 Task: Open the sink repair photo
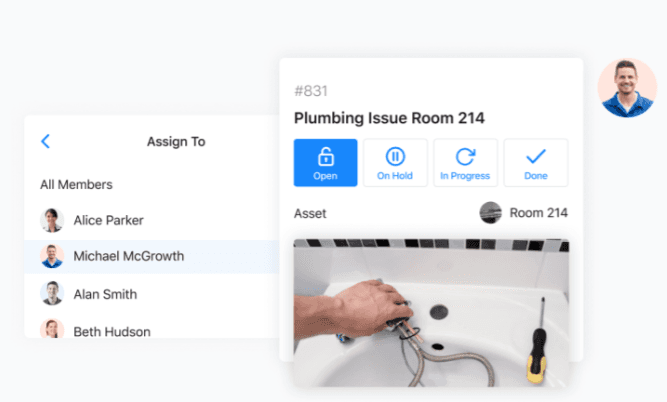point(431,313)
